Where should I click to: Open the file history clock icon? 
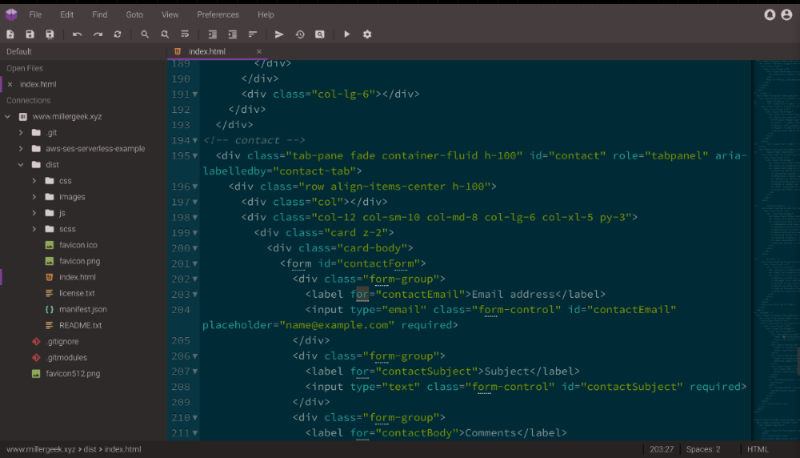pos(300,34)
